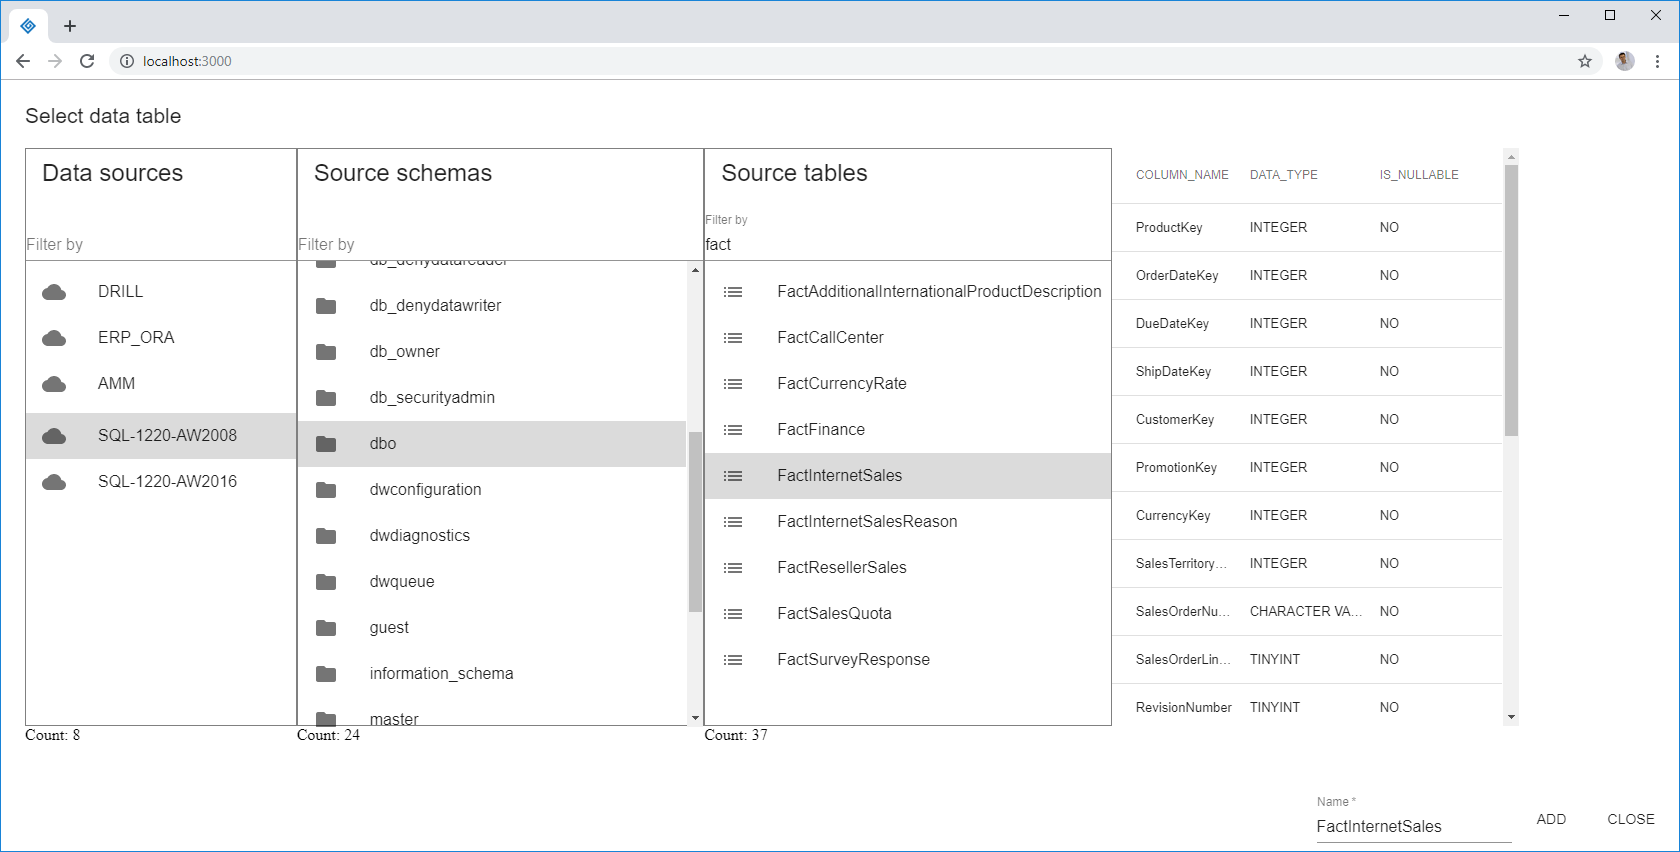
Task: Bookmark this page with the star icon
Action: point(1585,61)
